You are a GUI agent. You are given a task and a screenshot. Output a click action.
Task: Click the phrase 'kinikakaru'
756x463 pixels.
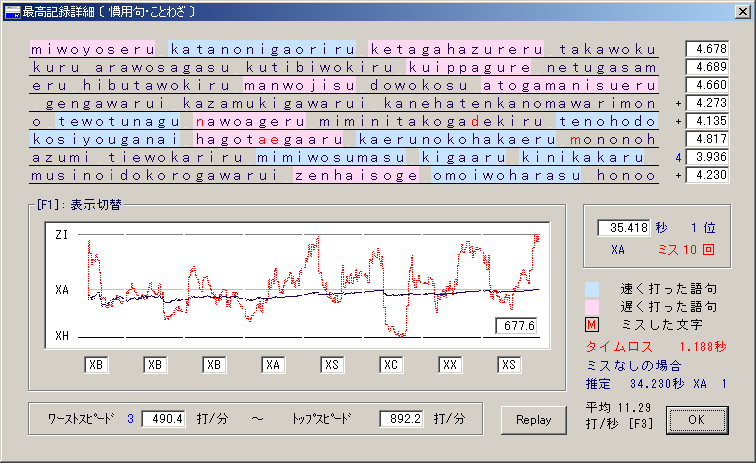582,157
